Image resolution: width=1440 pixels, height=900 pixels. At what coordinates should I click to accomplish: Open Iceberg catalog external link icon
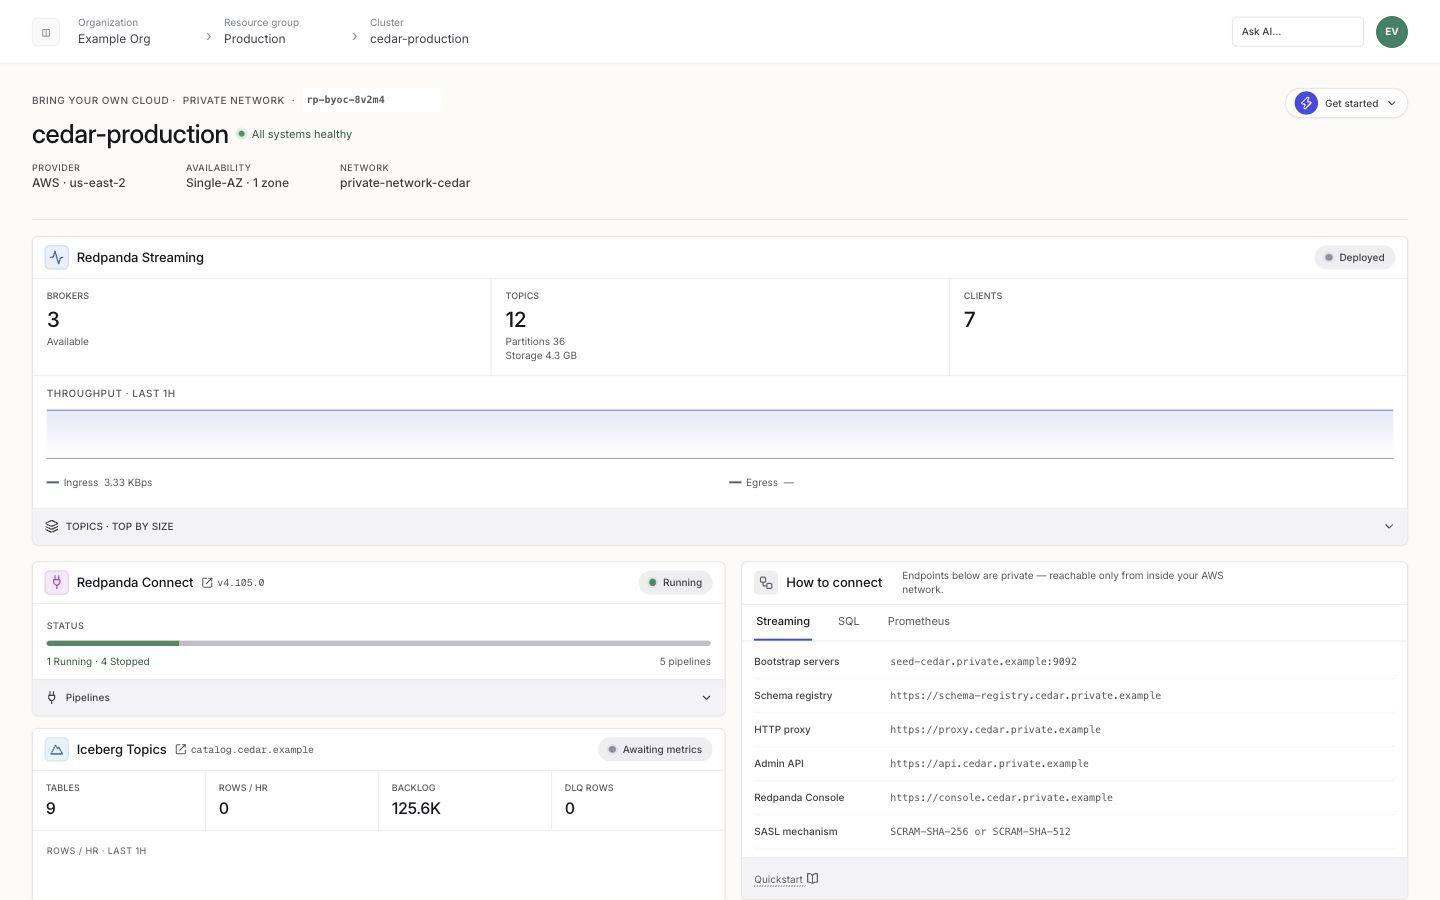[181, 749]
